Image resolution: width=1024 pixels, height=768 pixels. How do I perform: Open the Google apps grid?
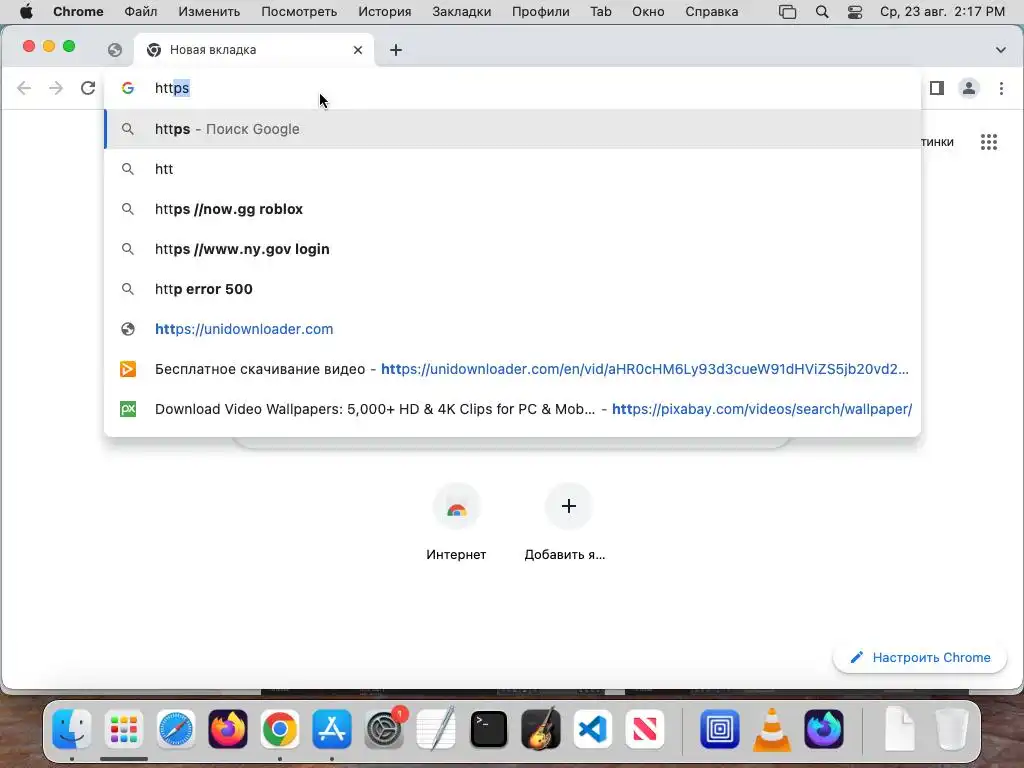click(x=989, y=142)
